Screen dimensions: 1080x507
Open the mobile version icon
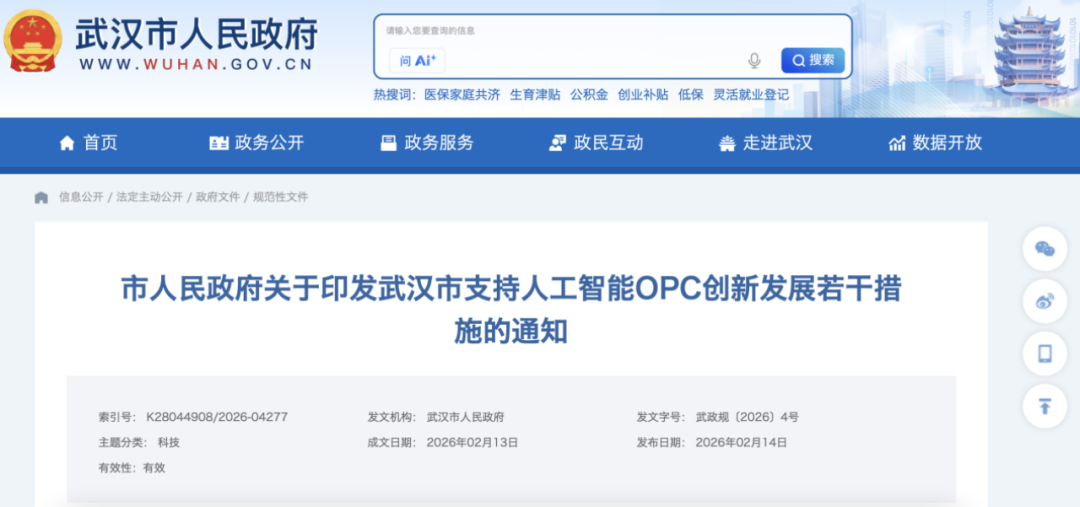[x=1044, y=353]
